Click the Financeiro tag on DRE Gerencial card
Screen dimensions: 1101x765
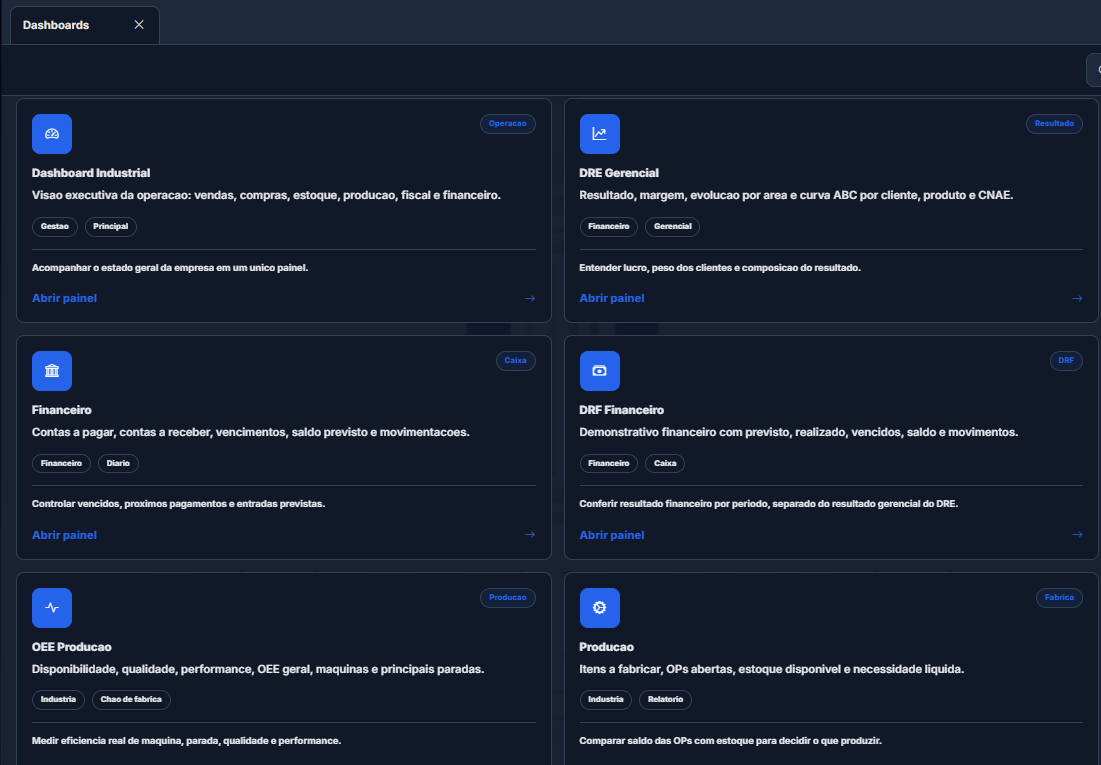click(609, 226)
